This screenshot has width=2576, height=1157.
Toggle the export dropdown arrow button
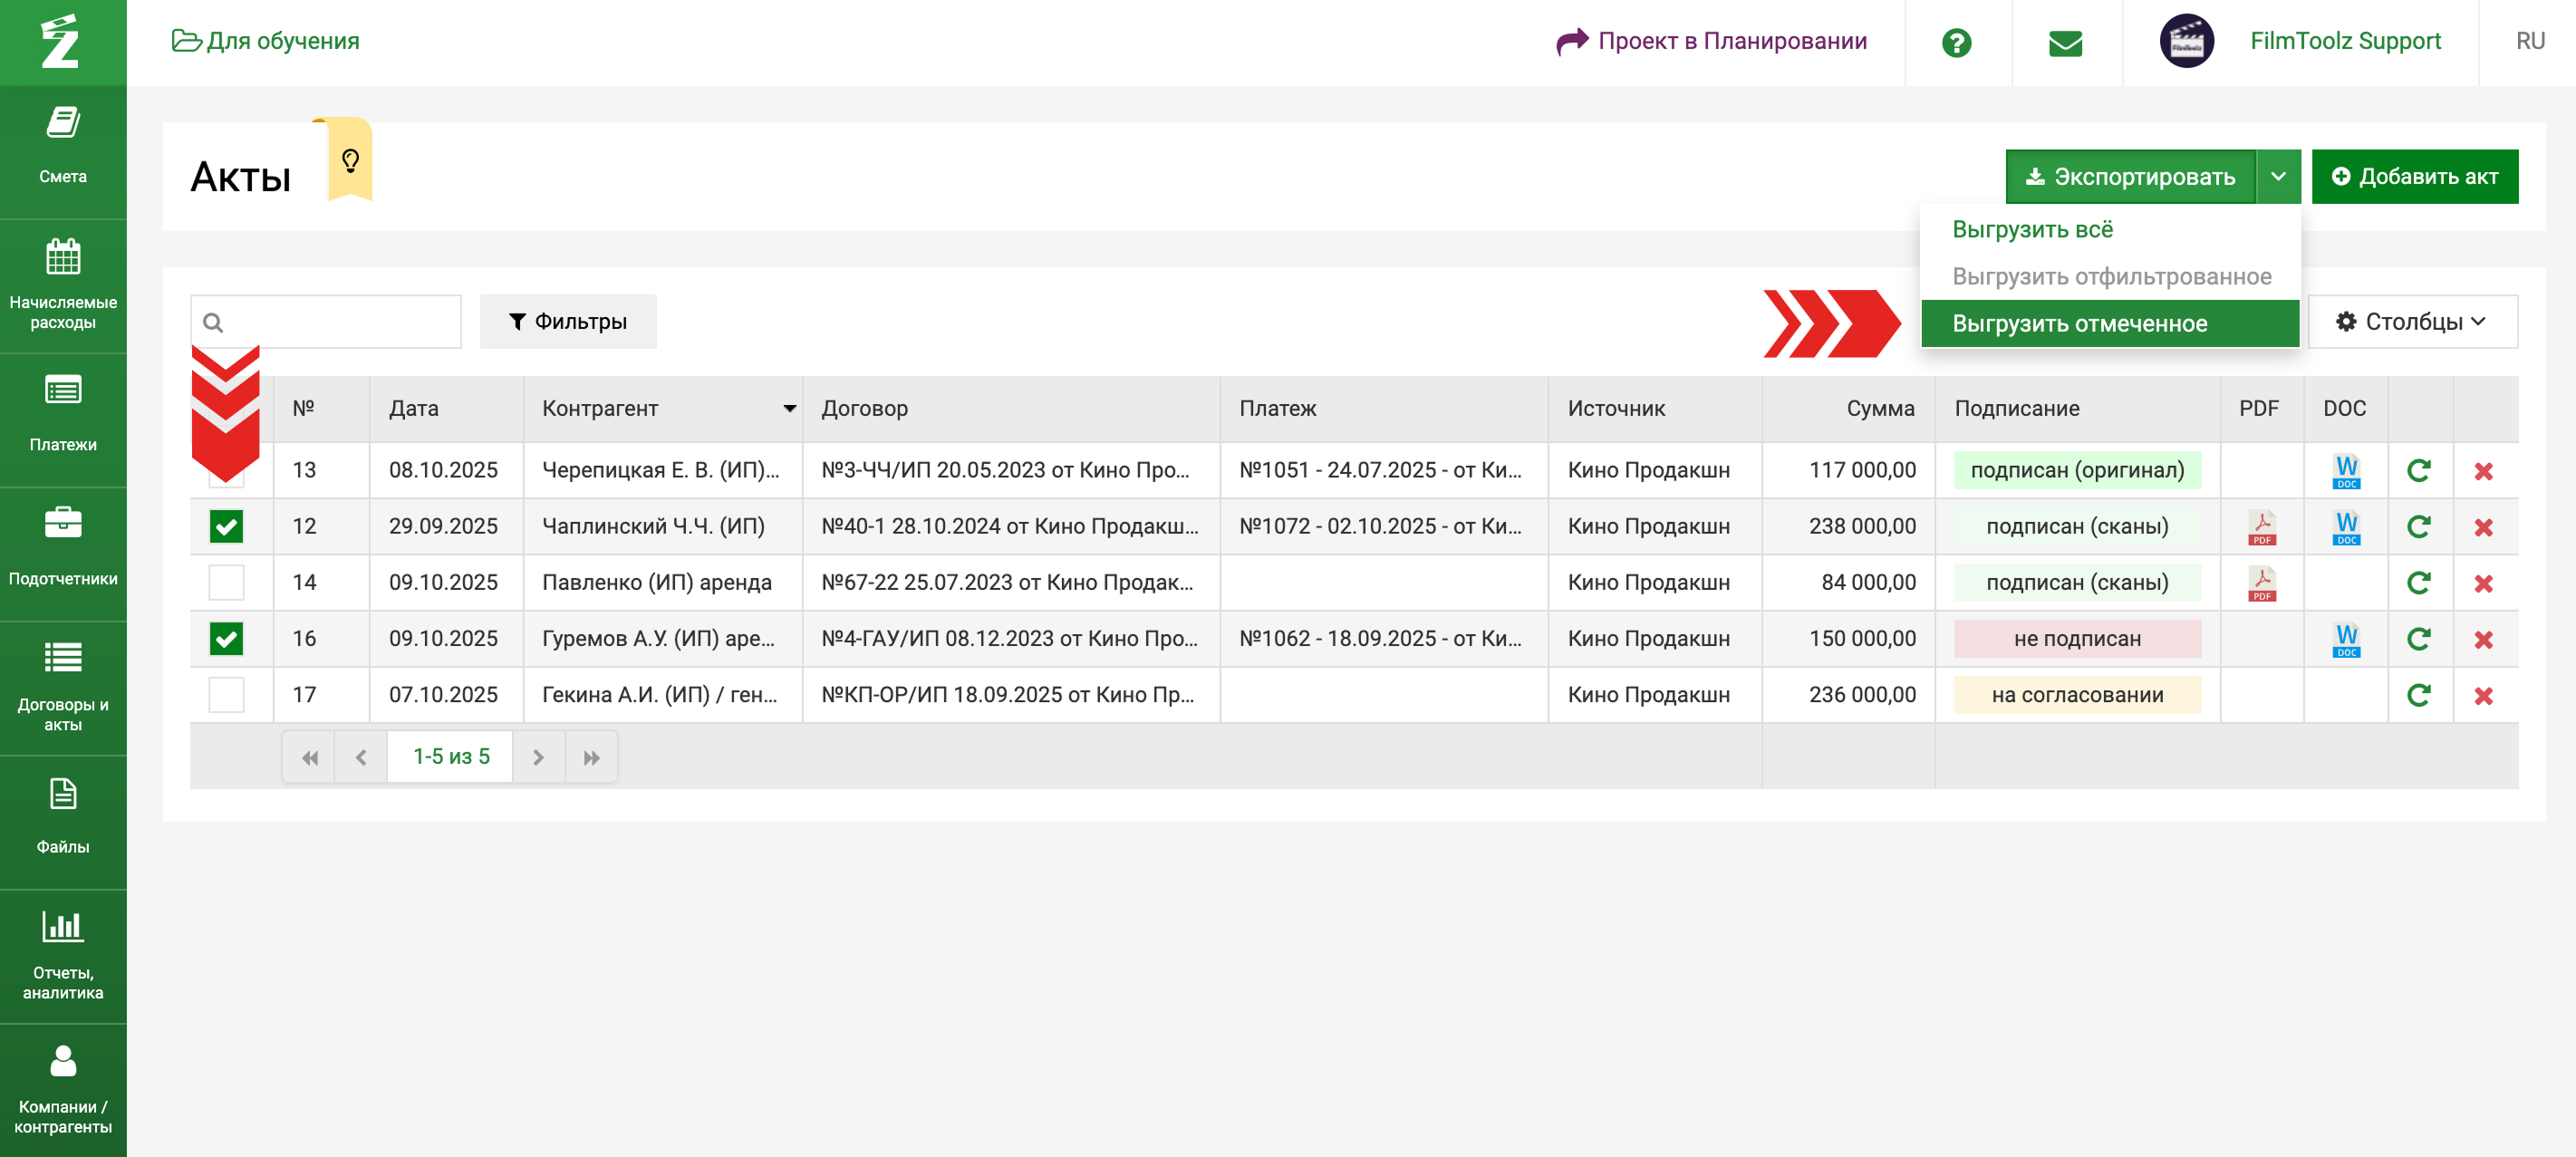[2277, 177]
